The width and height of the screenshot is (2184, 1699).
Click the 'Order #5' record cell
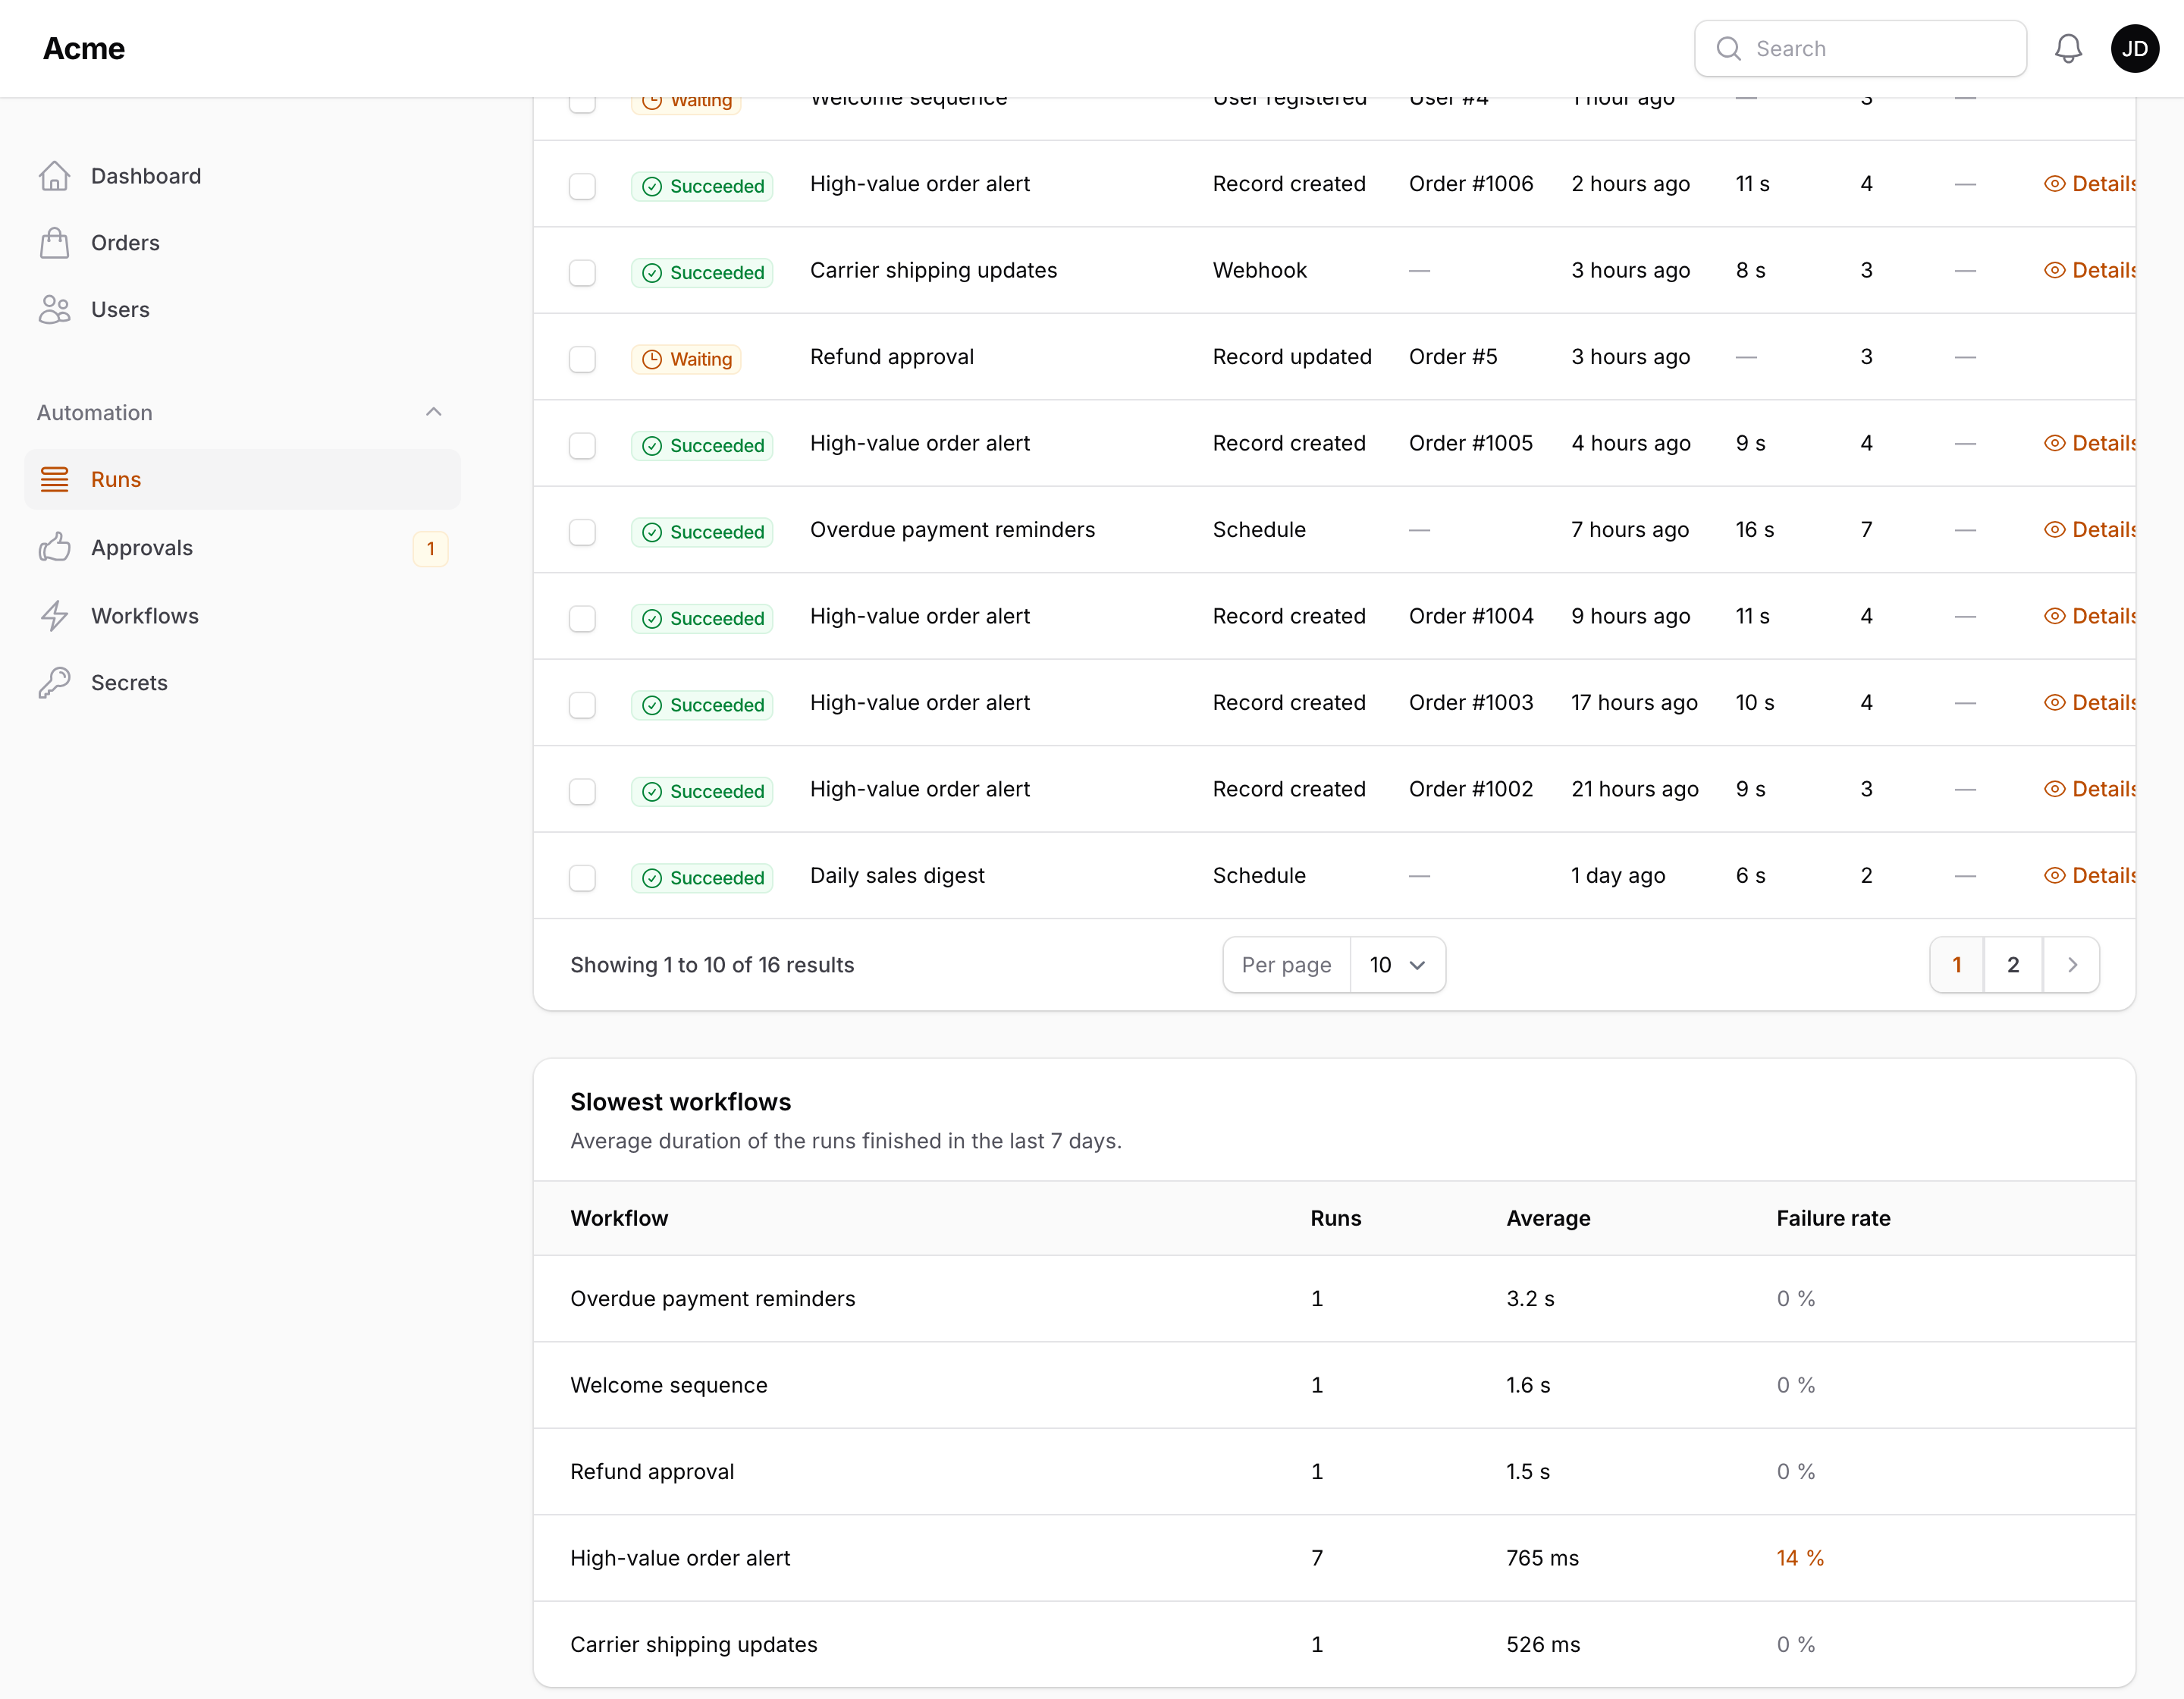coord(1453,357)
